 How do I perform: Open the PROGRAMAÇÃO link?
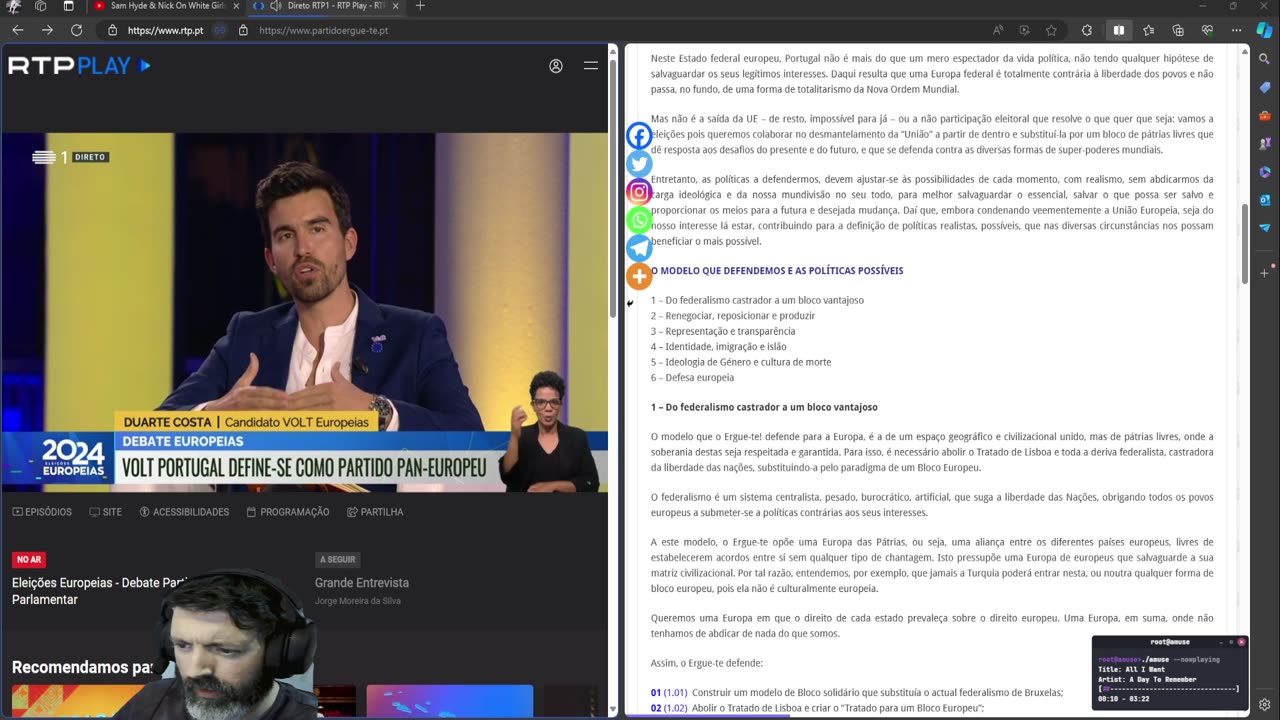coord(287,512)
